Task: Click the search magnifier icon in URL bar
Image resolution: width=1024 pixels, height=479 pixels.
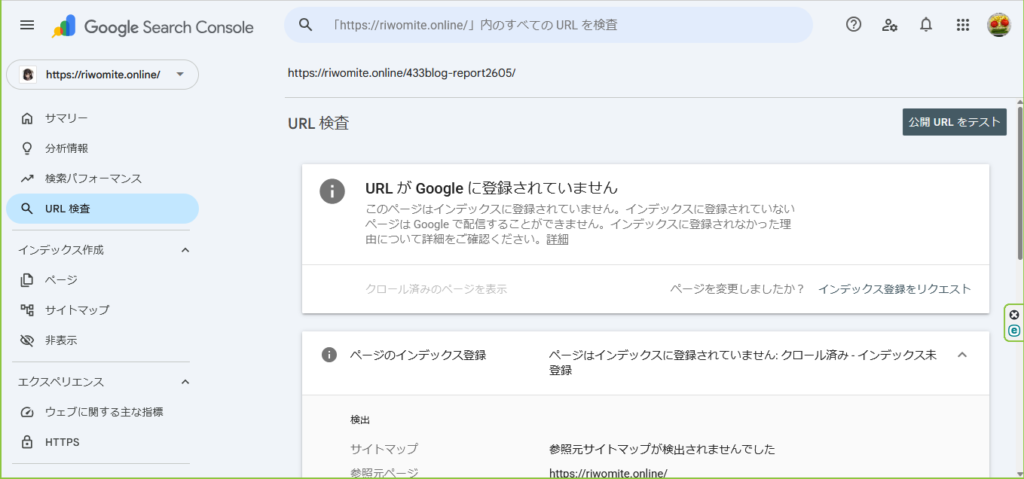Action: 305,25
